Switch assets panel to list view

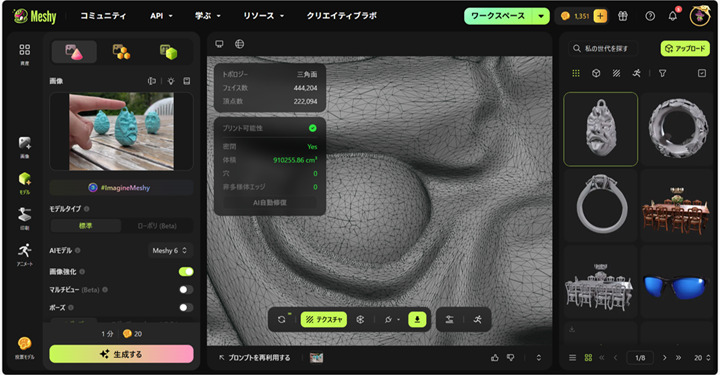tap(573, 358)
